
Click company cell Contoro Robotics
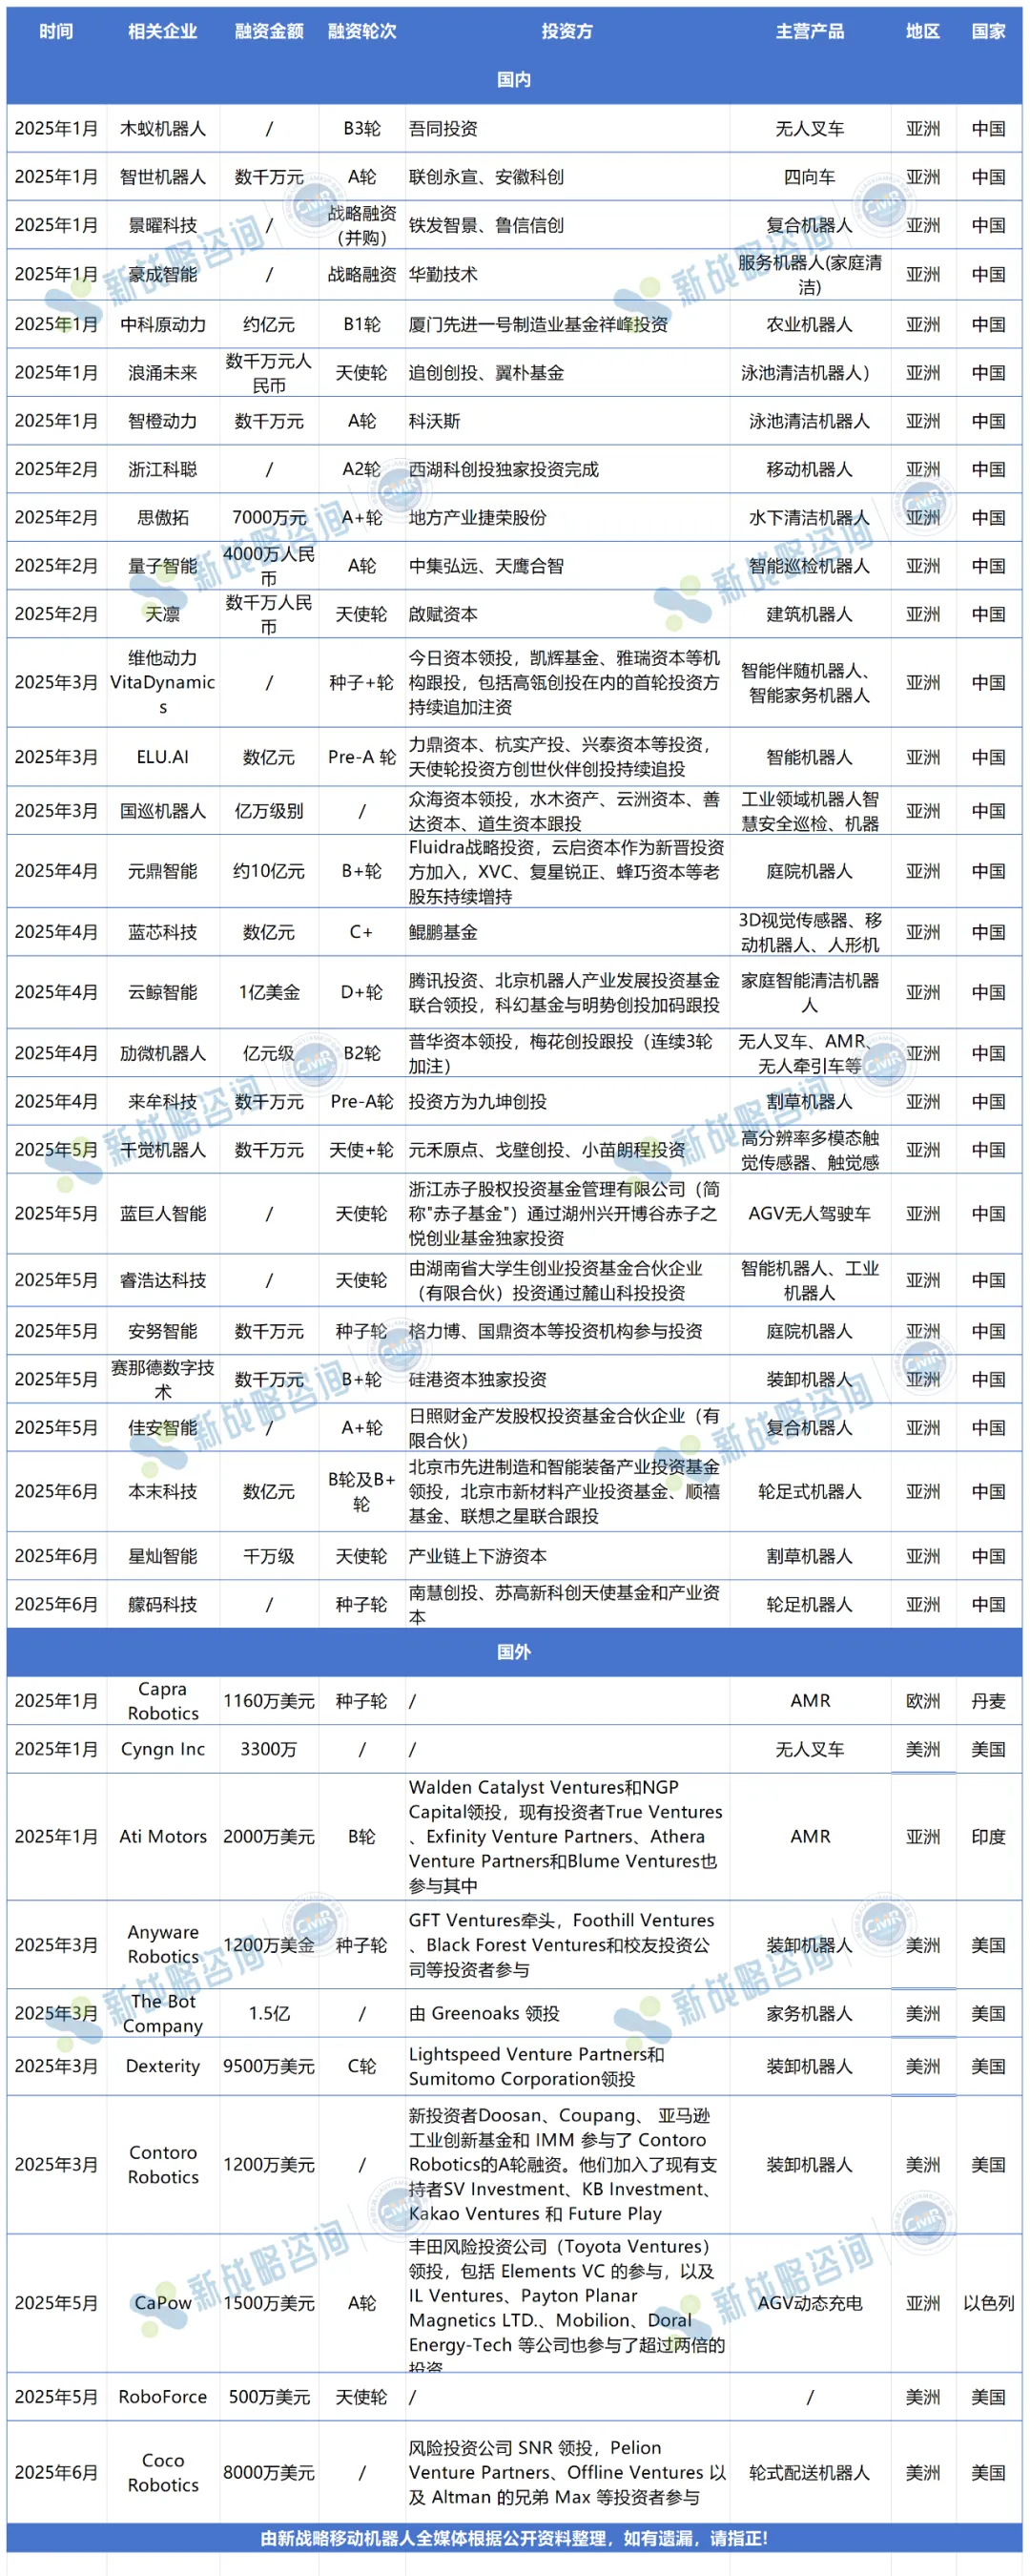click(x=162, y=2165)
